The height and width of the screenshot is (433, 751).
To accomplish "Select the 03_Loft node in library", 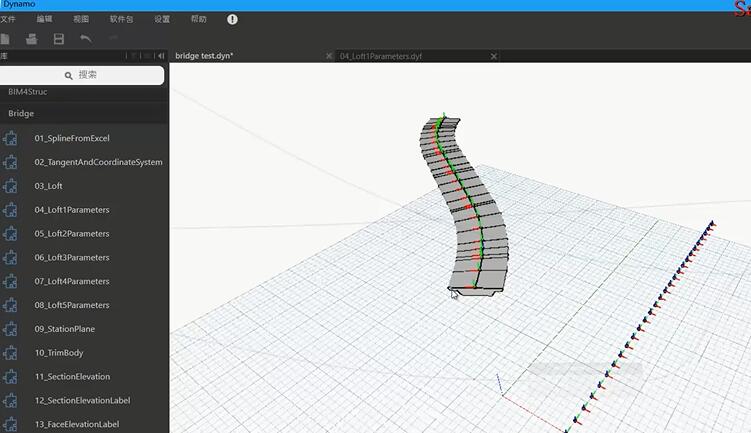I will pos(49,186).
